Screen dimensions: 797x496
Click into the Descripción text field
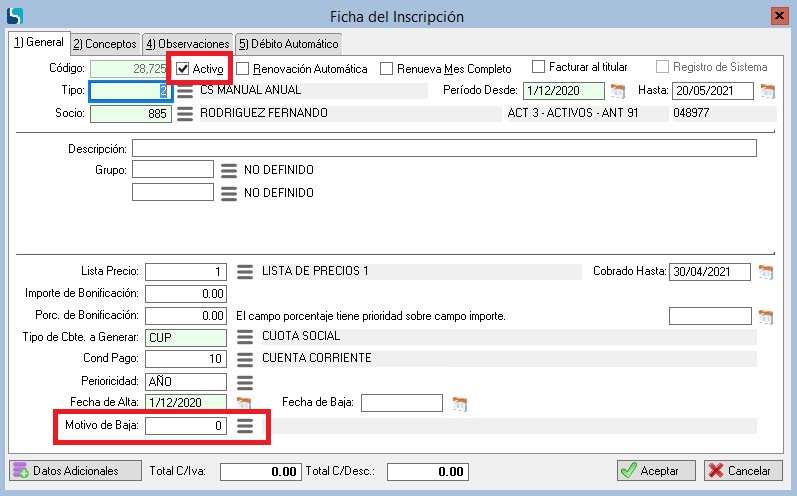443,149
